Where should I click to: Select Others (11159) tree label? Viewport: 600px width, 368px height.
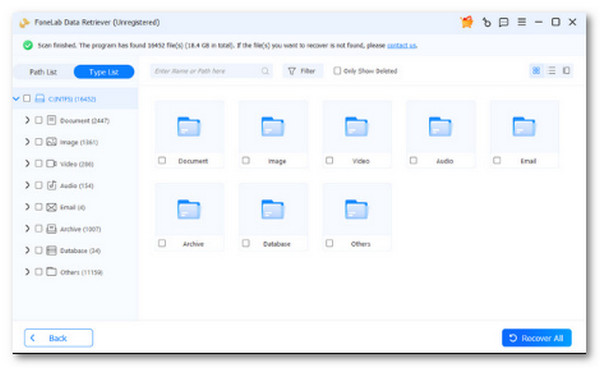(82, 272)
